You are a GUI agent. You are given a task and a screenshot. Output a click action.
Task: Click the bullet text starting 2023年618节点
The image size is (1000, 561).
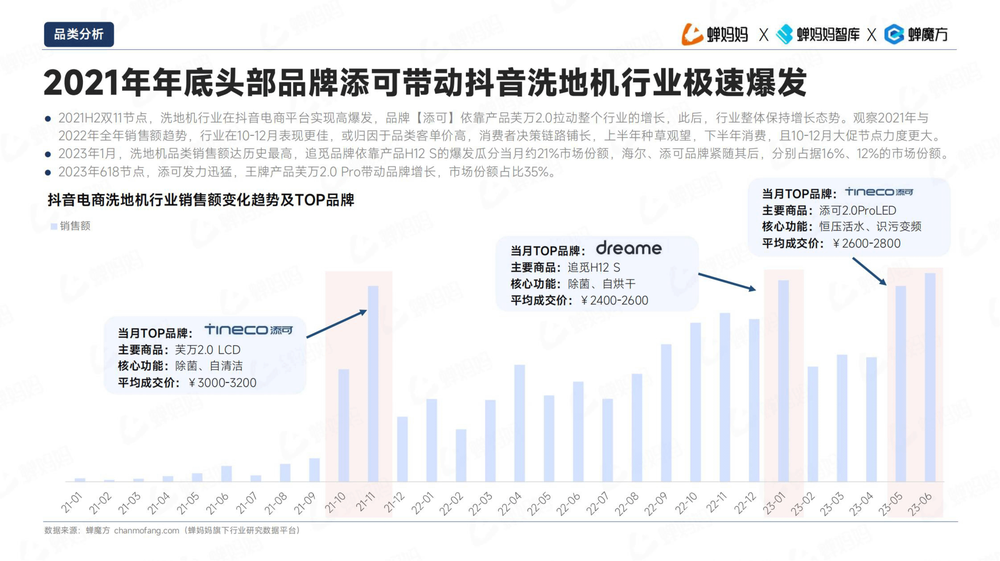307,171
